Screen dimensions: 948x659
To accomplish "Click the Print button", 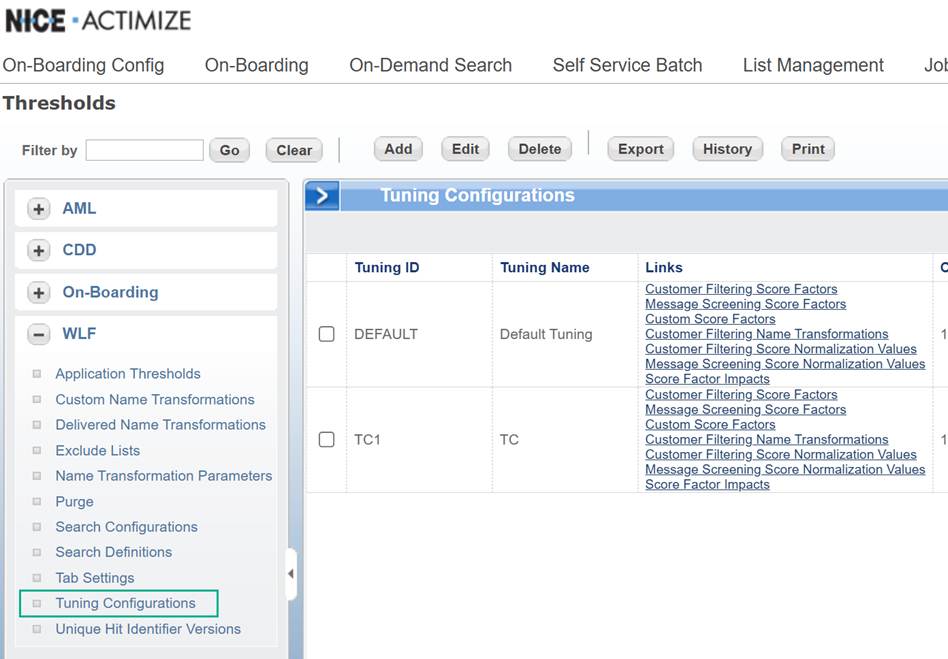I will (808, 149).
